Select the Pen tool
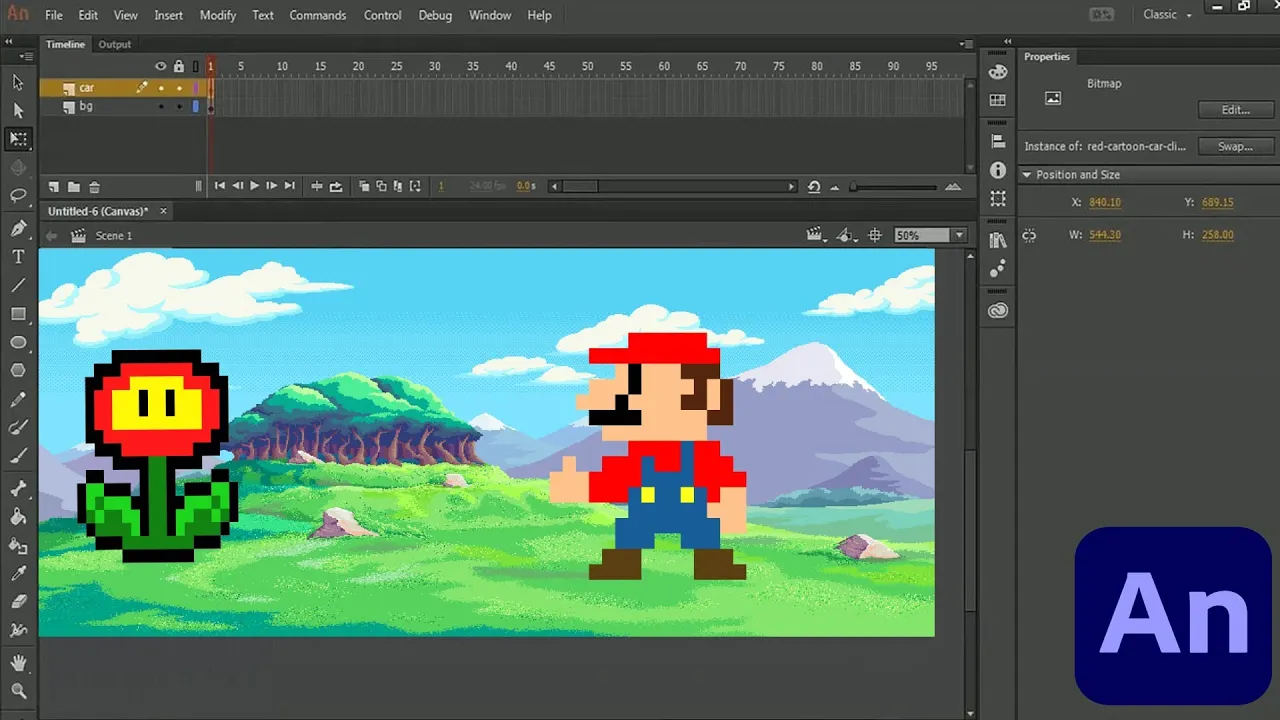 (18, 229)
